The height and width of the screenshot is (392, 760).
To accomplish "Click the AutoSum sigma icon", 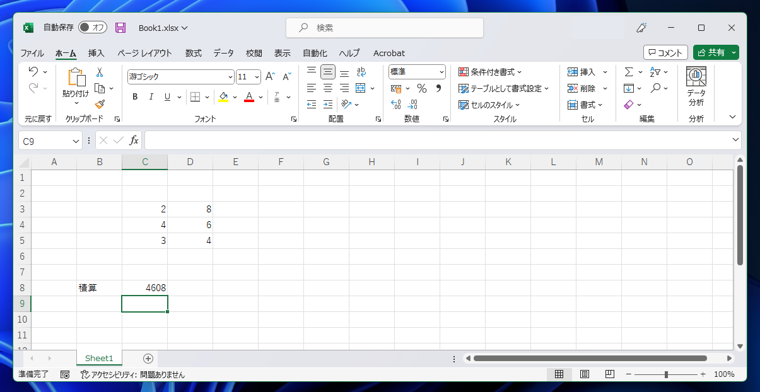I will [629, 72].
